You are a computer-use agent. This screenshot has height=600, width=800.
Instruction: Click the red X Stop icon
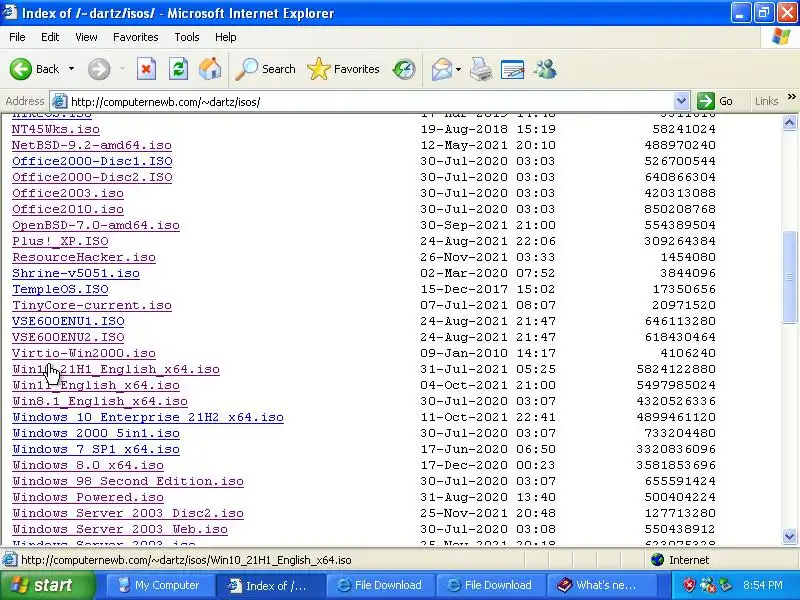(x=146, y=69)
